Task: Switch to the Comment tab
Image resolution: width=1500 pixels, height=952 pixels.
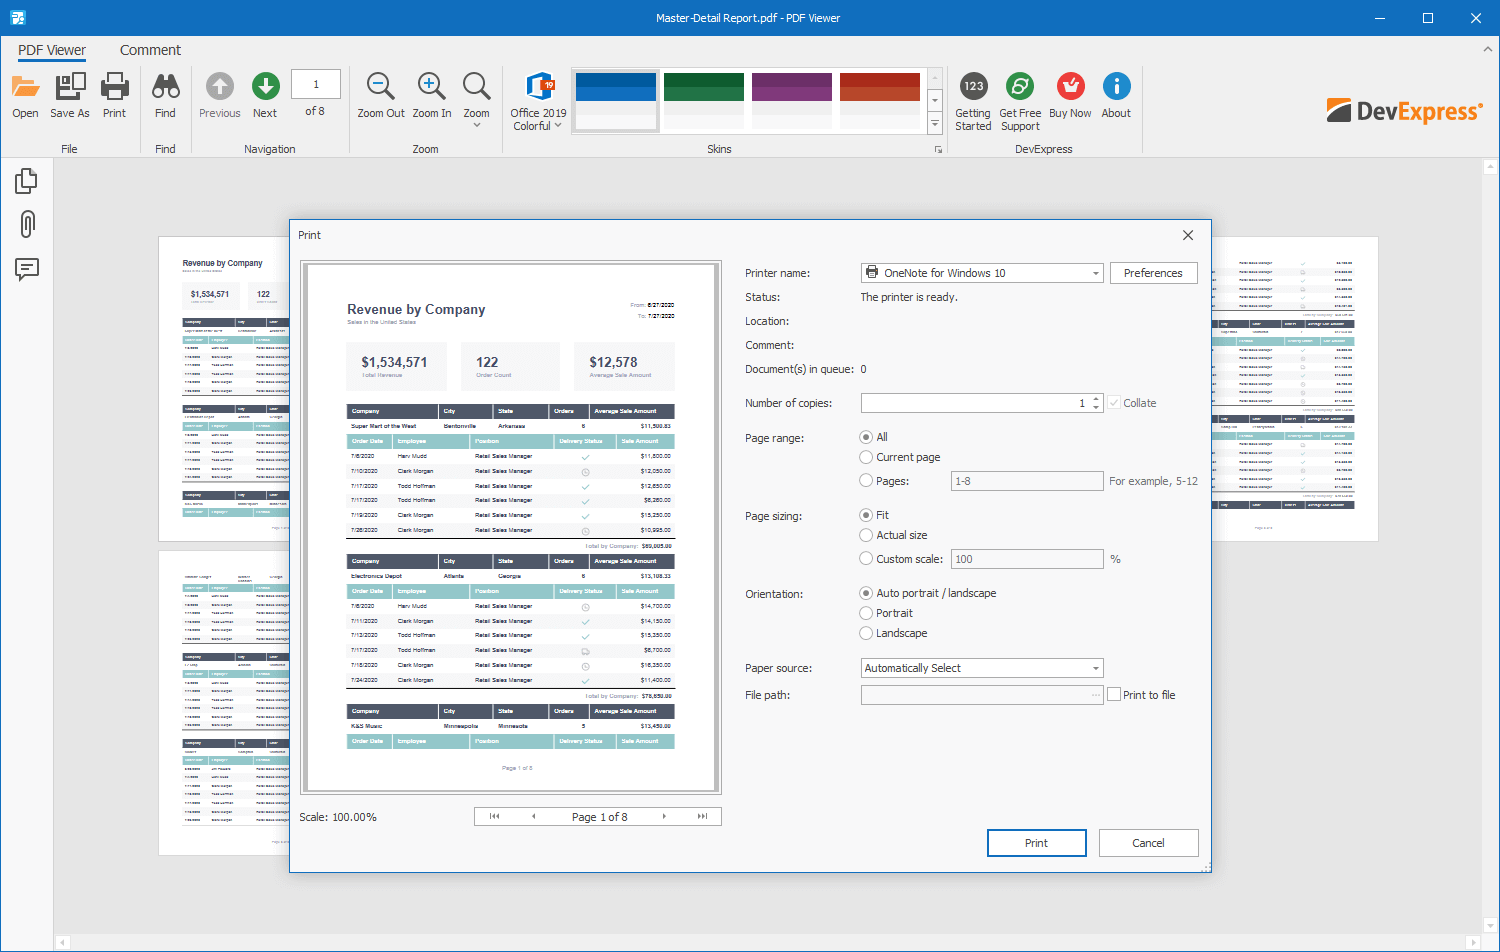Action: click(x=150, y=50)
